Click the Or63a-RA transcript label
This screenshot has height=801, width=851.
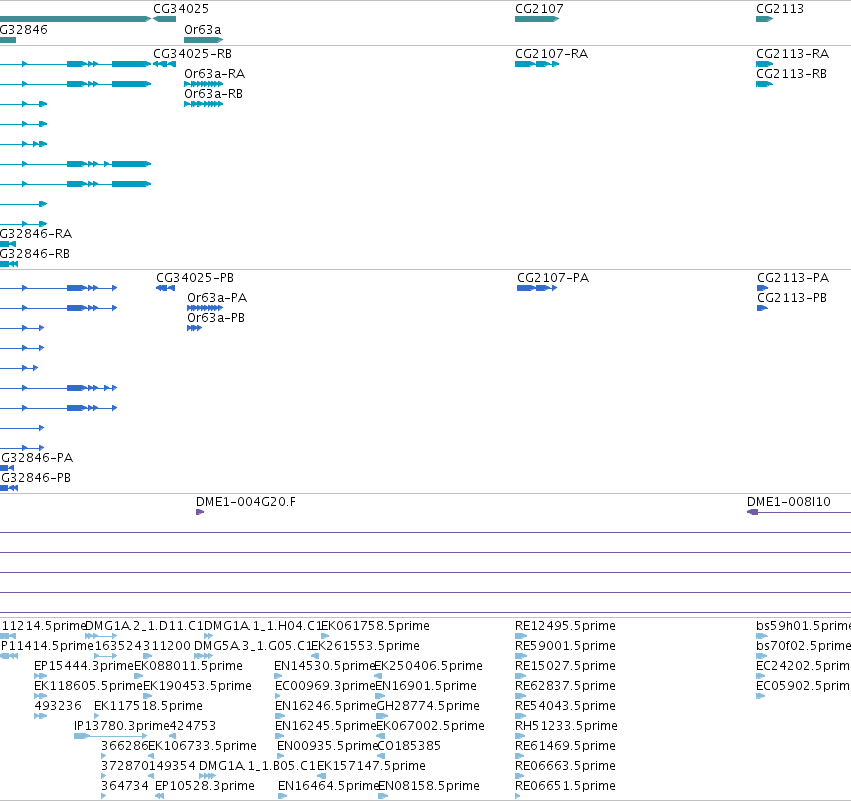(214, 73)
